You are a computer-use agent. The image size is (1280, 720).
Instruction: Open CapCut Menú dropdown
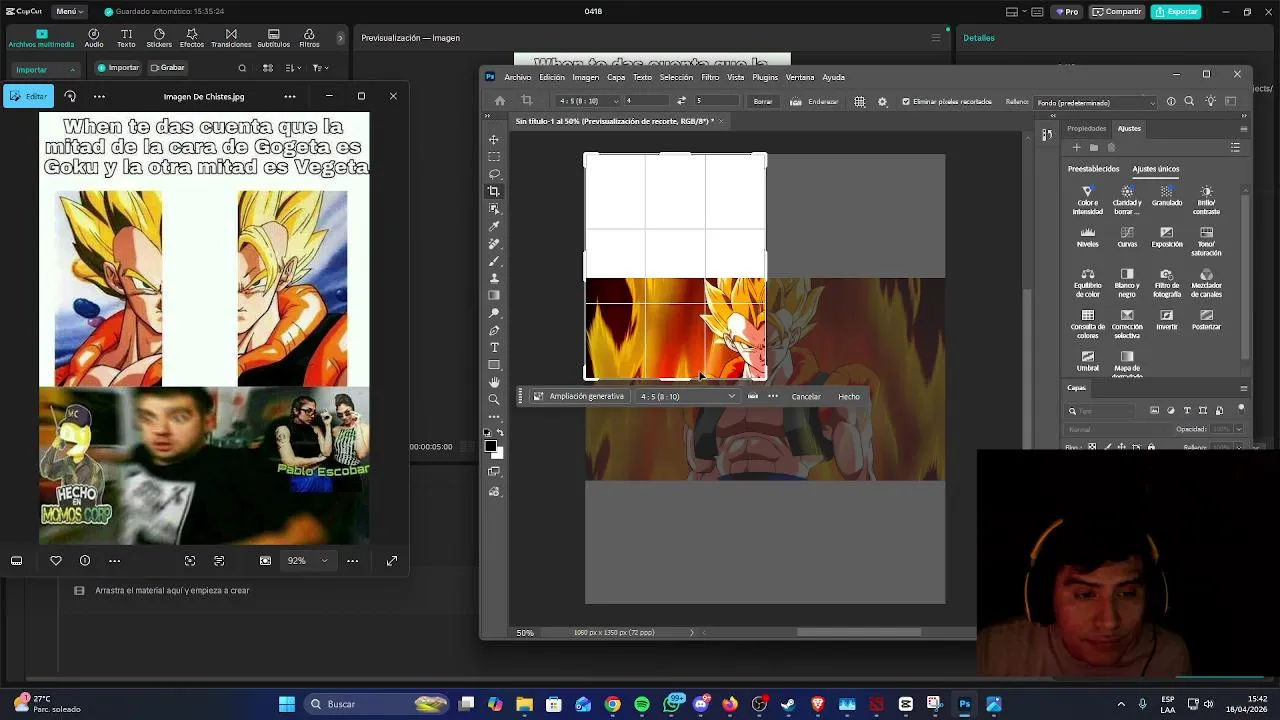(68, 11)
